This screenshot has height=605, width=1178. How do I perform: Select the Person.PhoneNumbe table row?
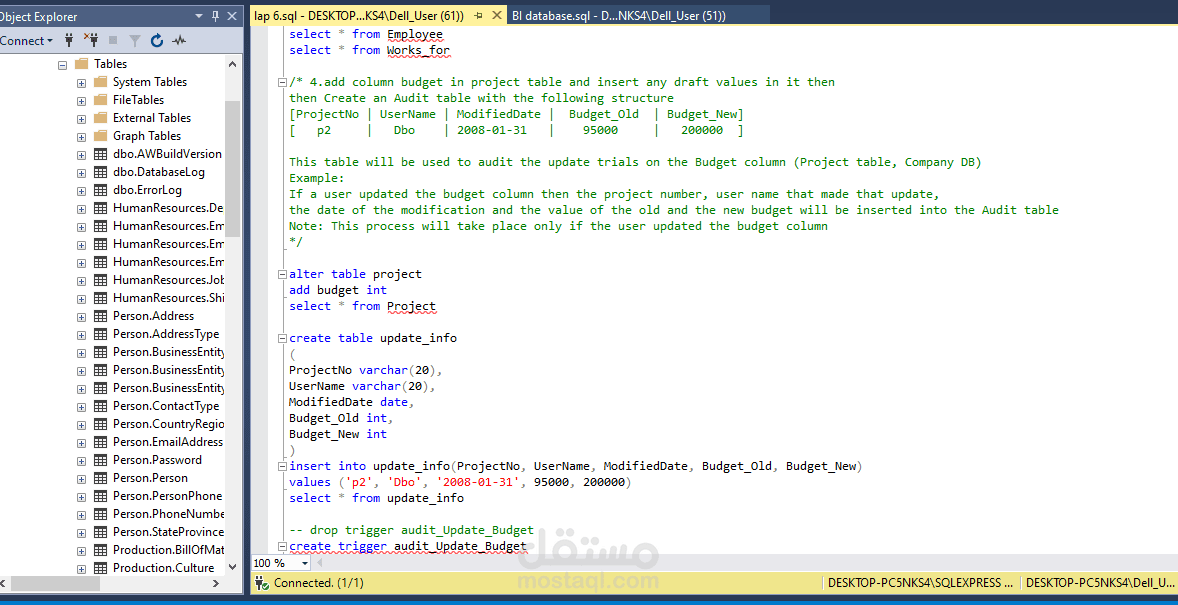click(x=168, y=514)
